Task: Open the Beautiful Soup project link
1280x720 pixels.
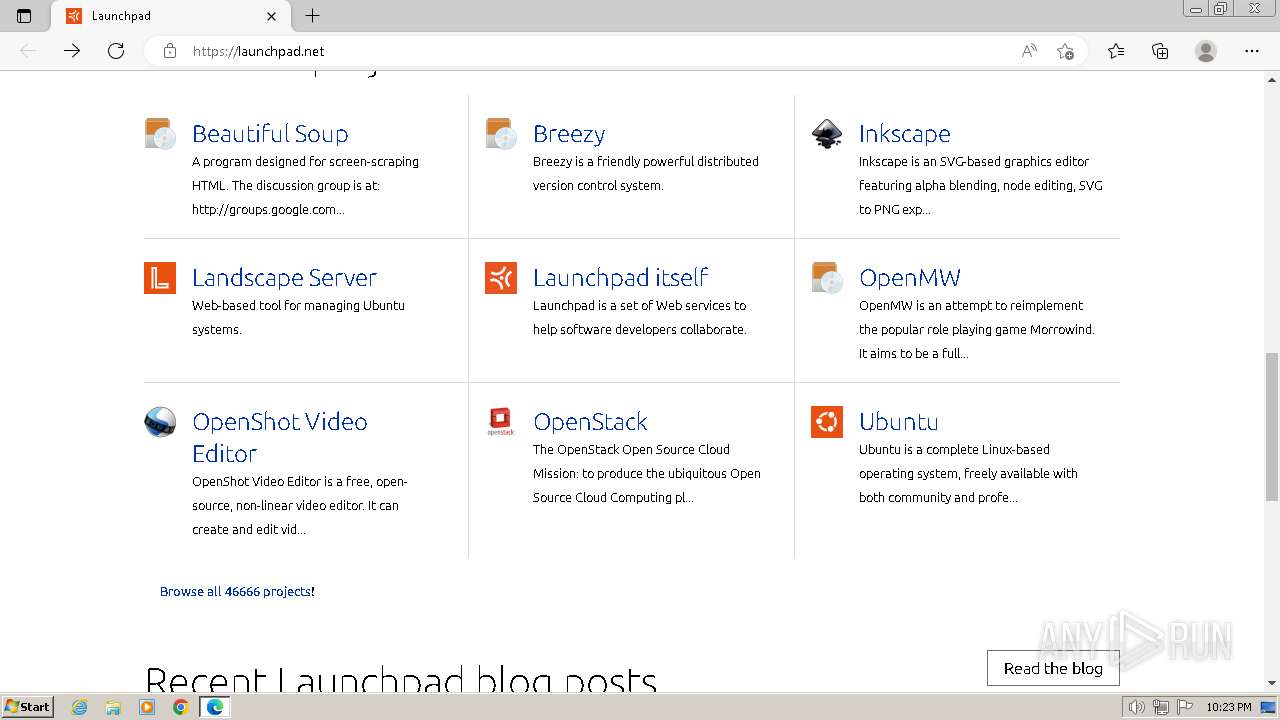Action: click(x=270, y=134)
